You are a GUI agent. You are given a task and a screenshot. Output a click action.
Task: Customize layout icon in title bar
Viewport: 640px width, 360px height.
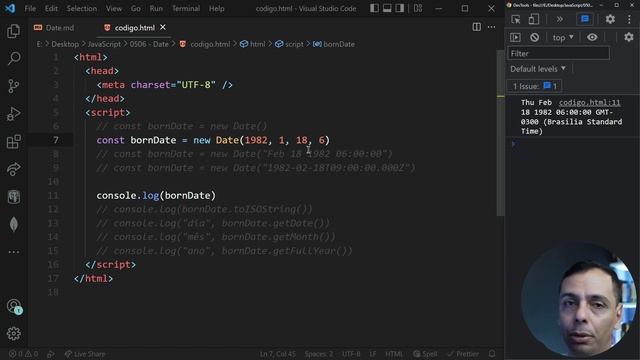[x=418, y=8]
